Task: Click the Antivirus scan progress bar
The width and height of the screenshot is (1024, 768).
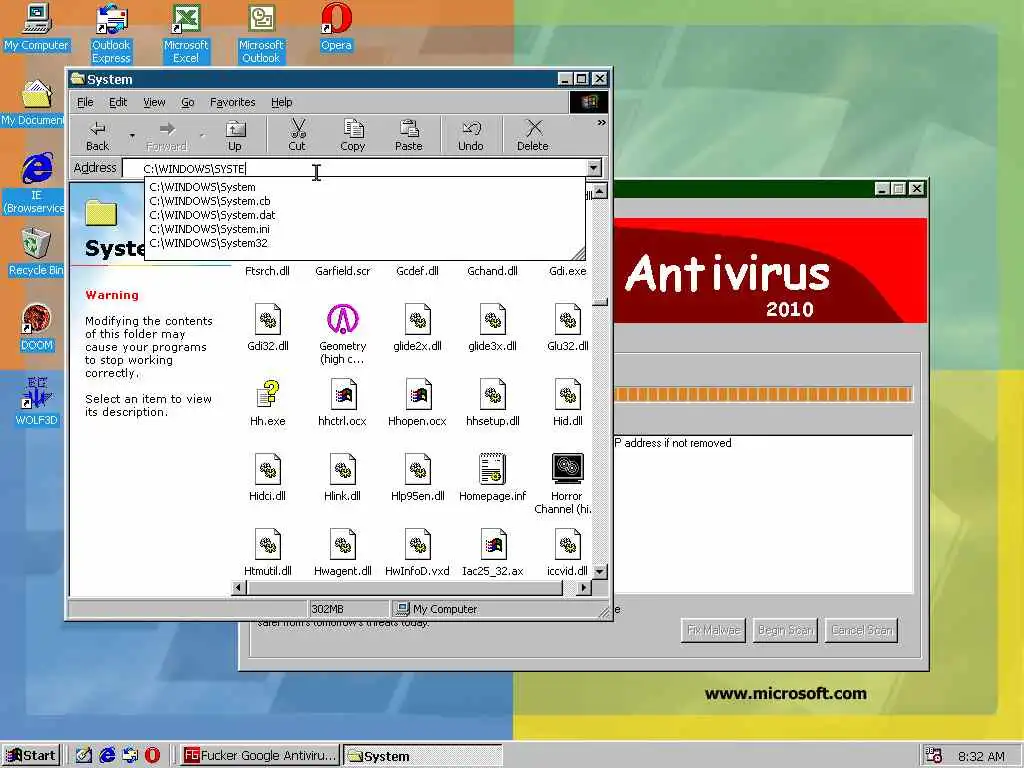Action: point(763,394)
